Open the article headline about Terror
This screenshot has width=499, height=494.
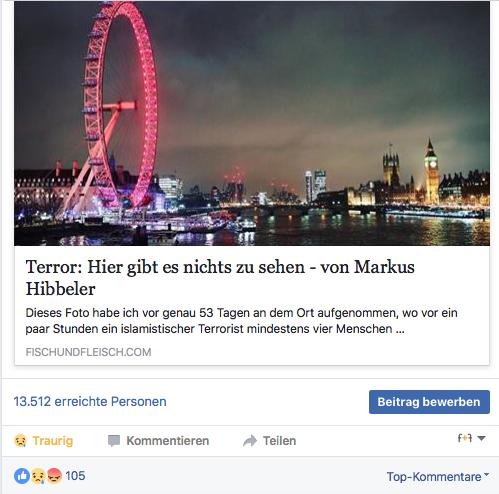(x=220, y=277)
